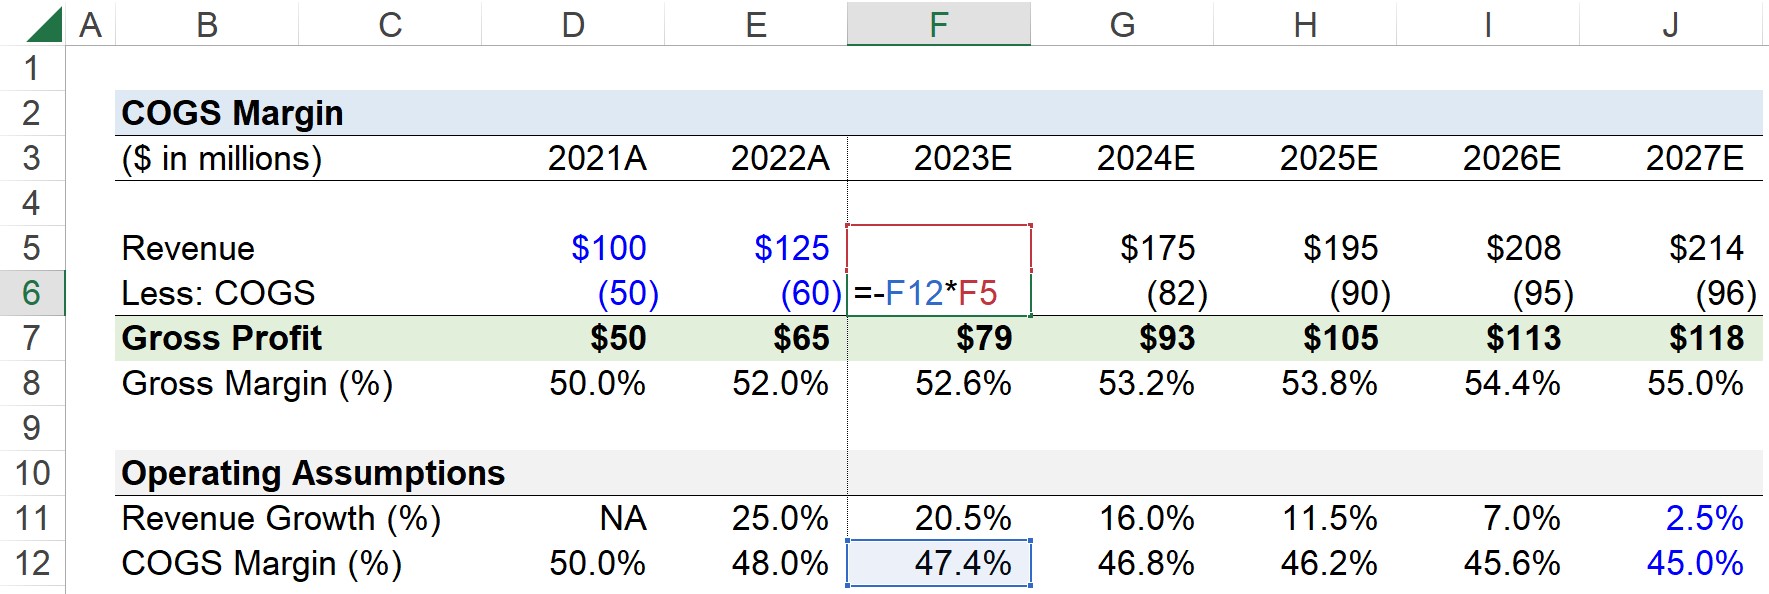Select 2027E Revenue Growth 2.5% cell
Image resolution: width=1769 pixels, height=594 pixels.
point(1670,518)
